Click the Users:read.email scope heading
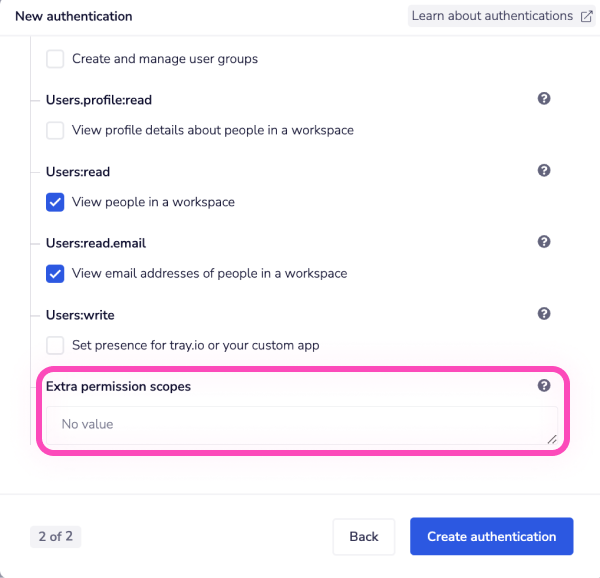Viewport: 600px width, 578px height. point(96,243)
